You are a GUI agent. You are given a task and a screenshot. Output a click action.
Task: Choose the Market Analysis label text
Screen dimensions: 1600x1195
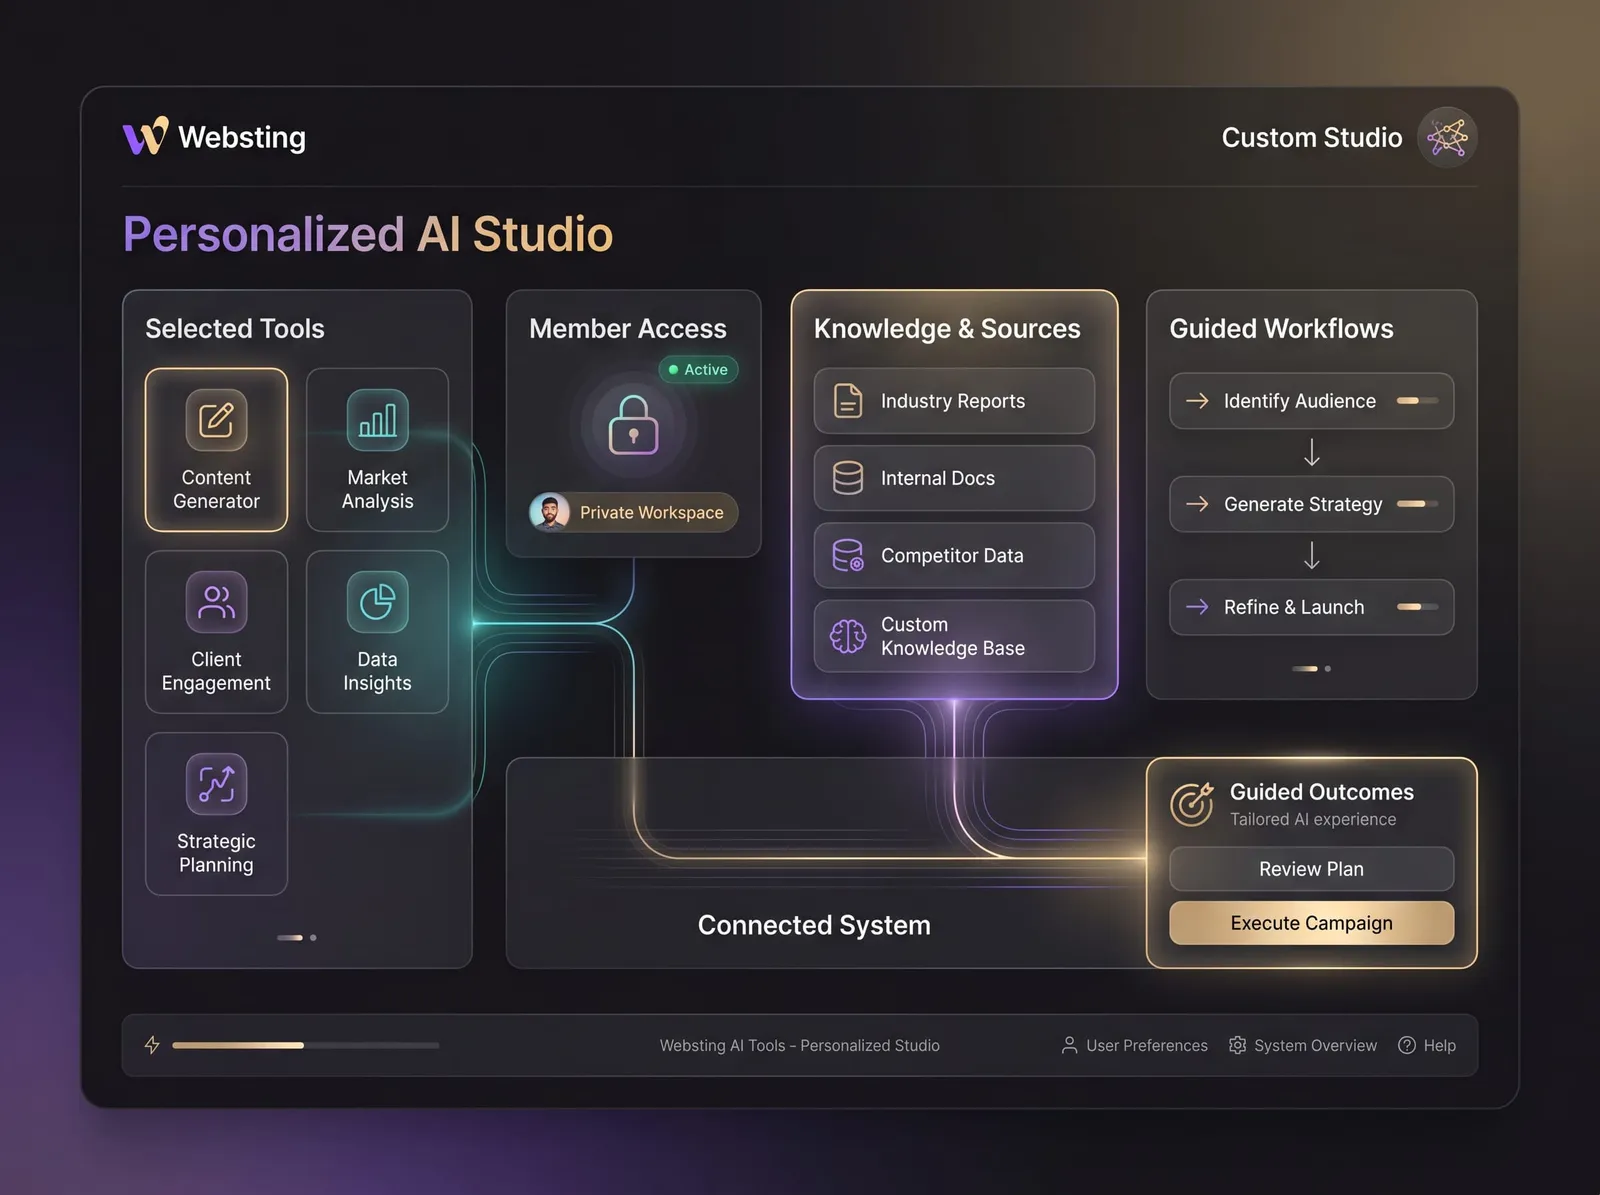(377, 489)
